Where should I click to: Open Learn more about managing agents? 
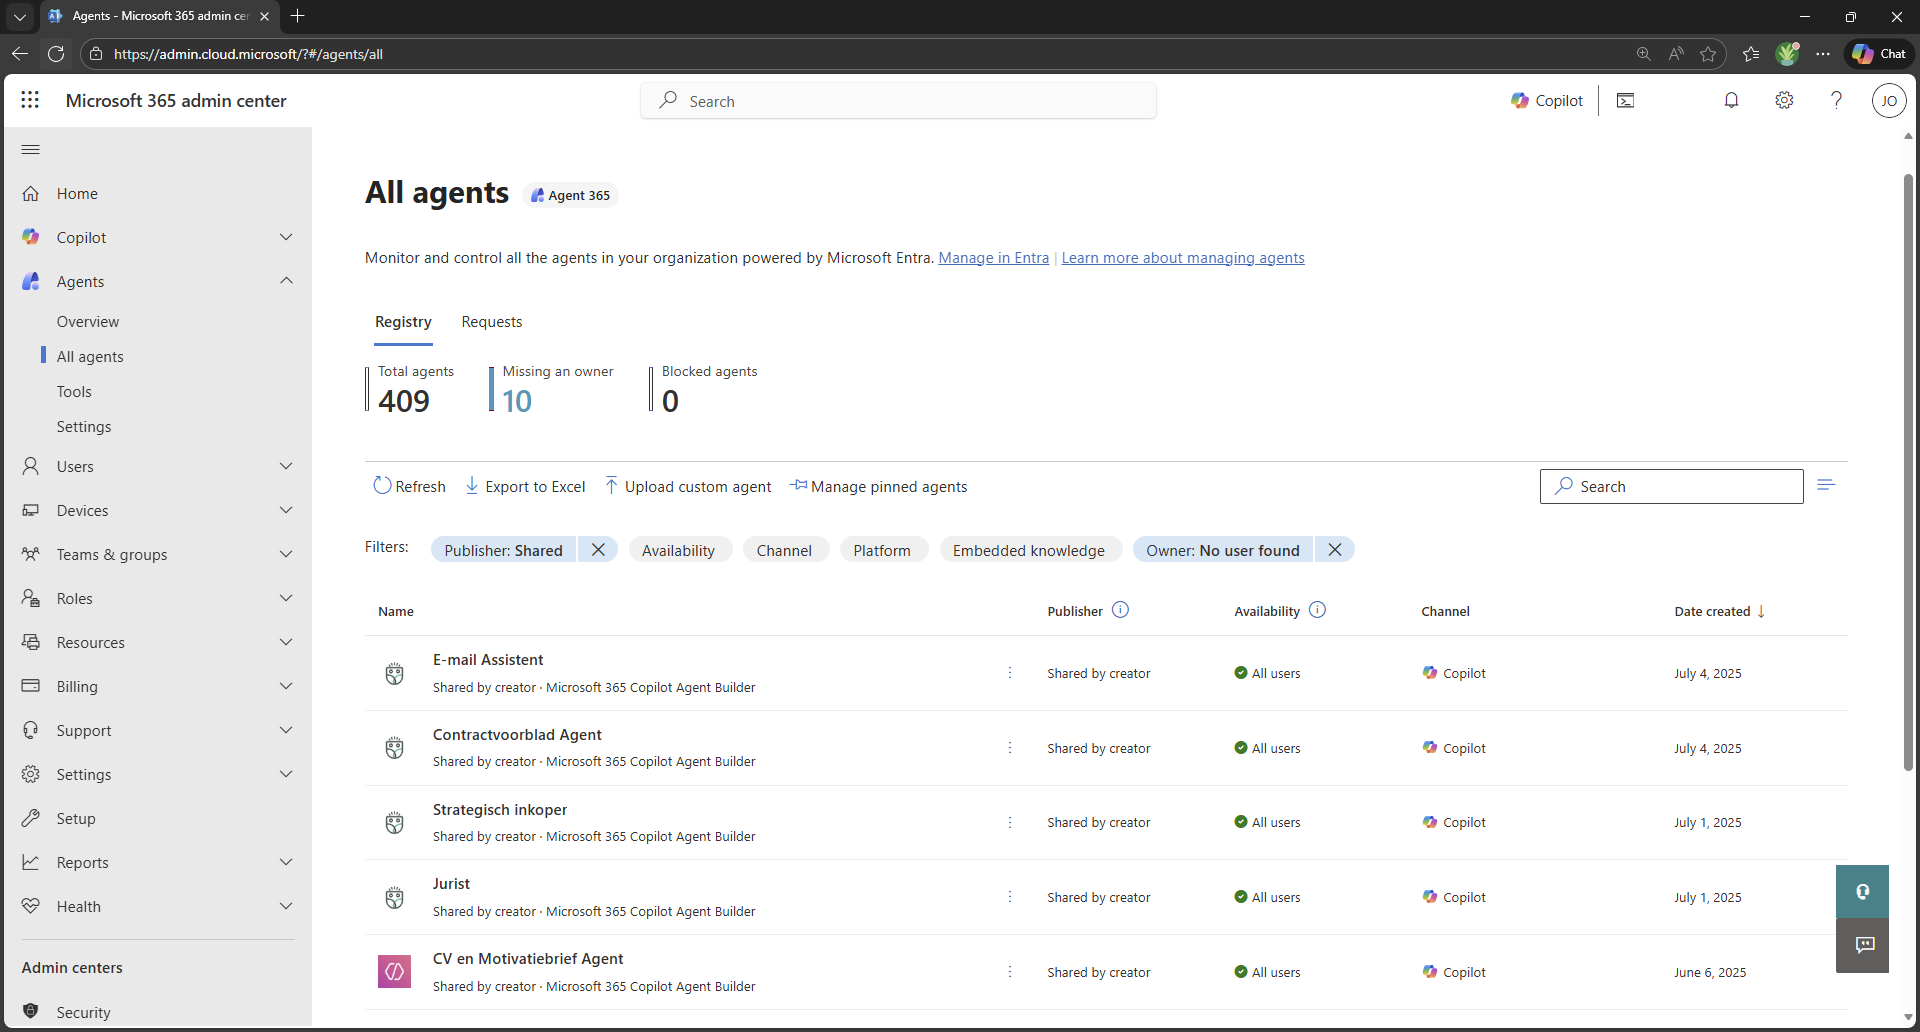tap(1183, 257)
